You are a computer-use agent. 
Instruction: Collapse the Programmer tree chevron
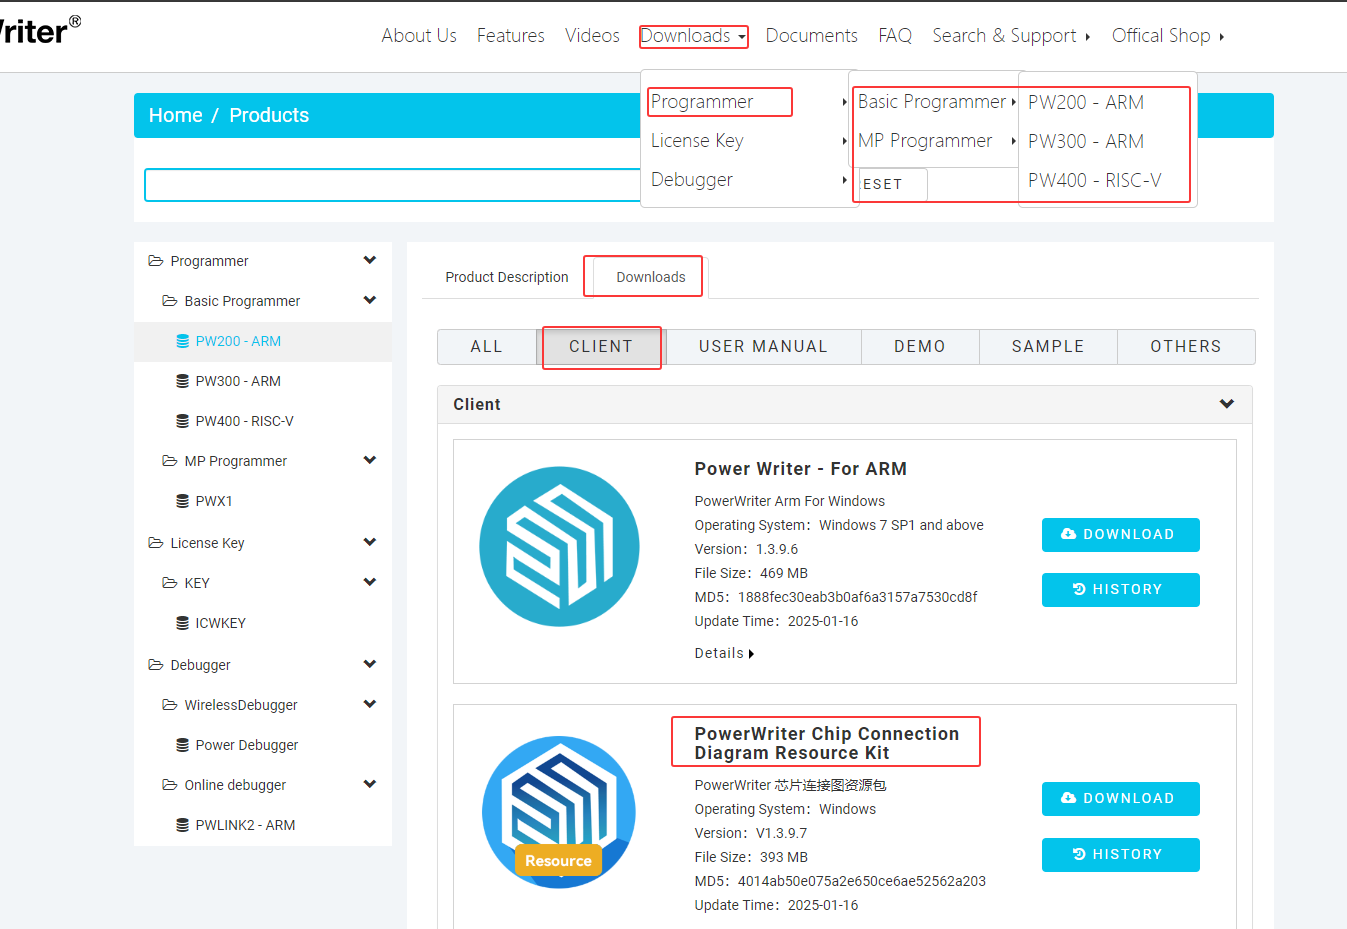pyautogui.click(x=370, y=260)
